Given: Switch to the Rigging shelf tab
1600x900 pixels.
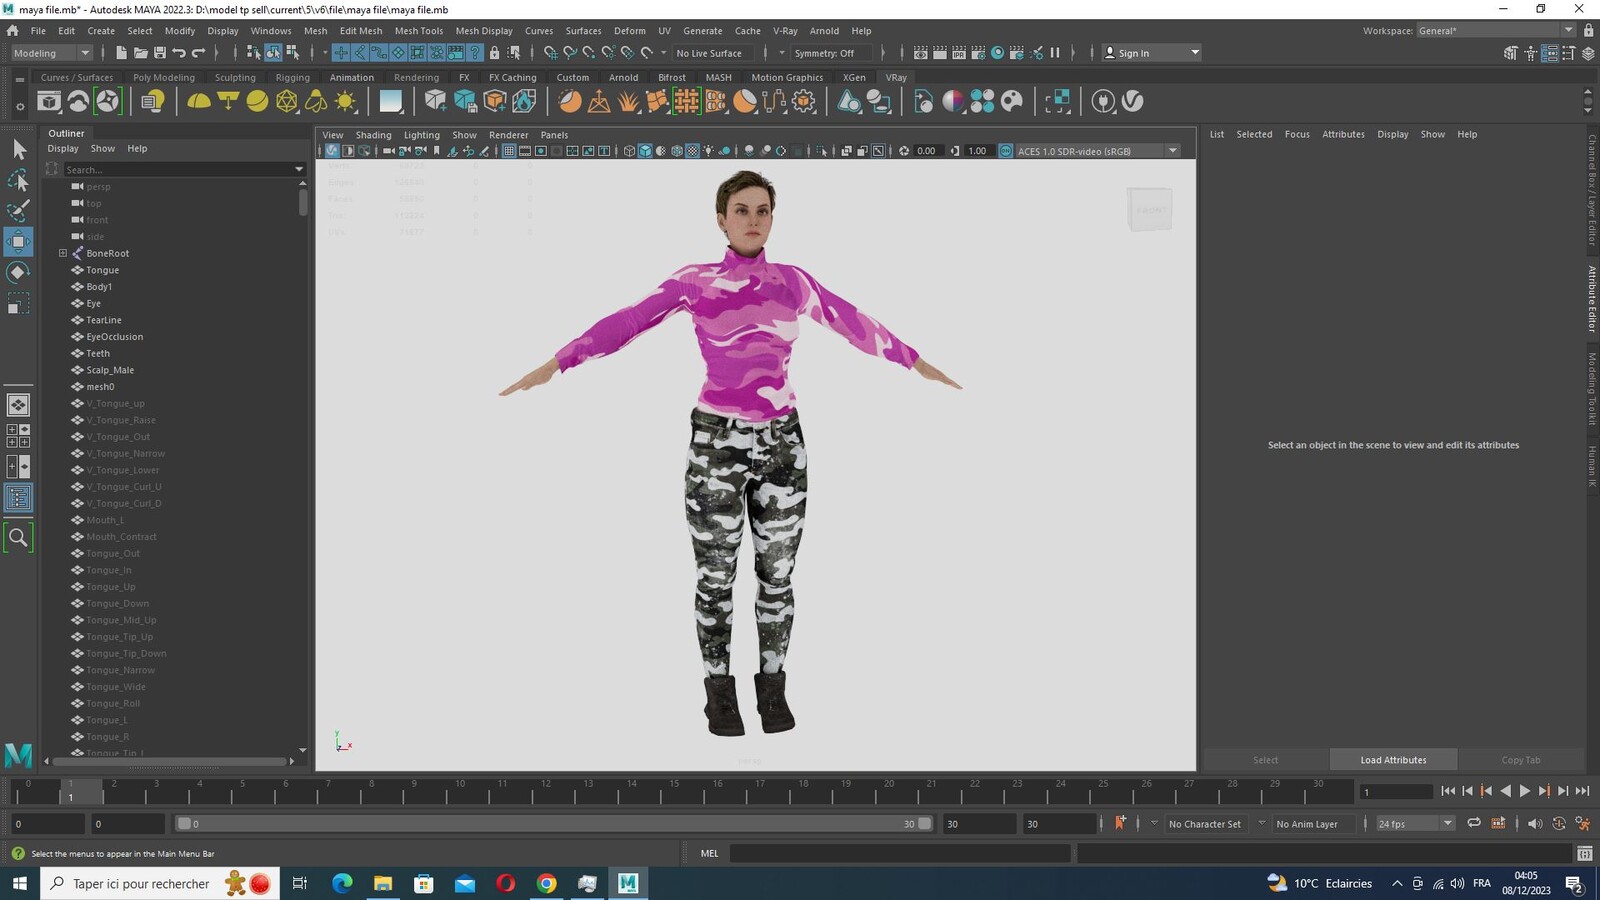Looking at the screenshot, I should tap(292, 77).
